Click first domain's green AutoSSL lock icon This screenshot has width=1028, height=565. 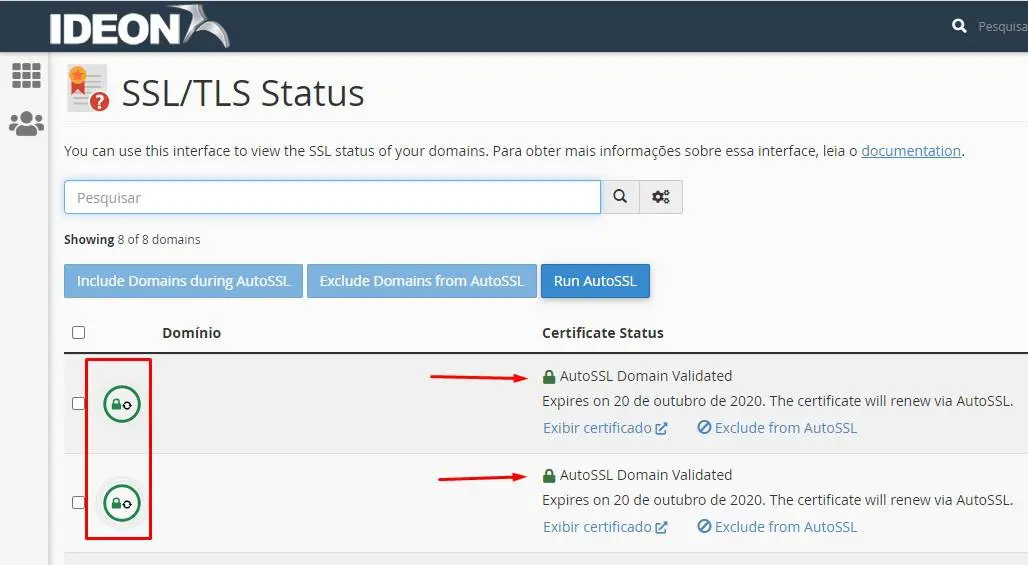(122, 404)
